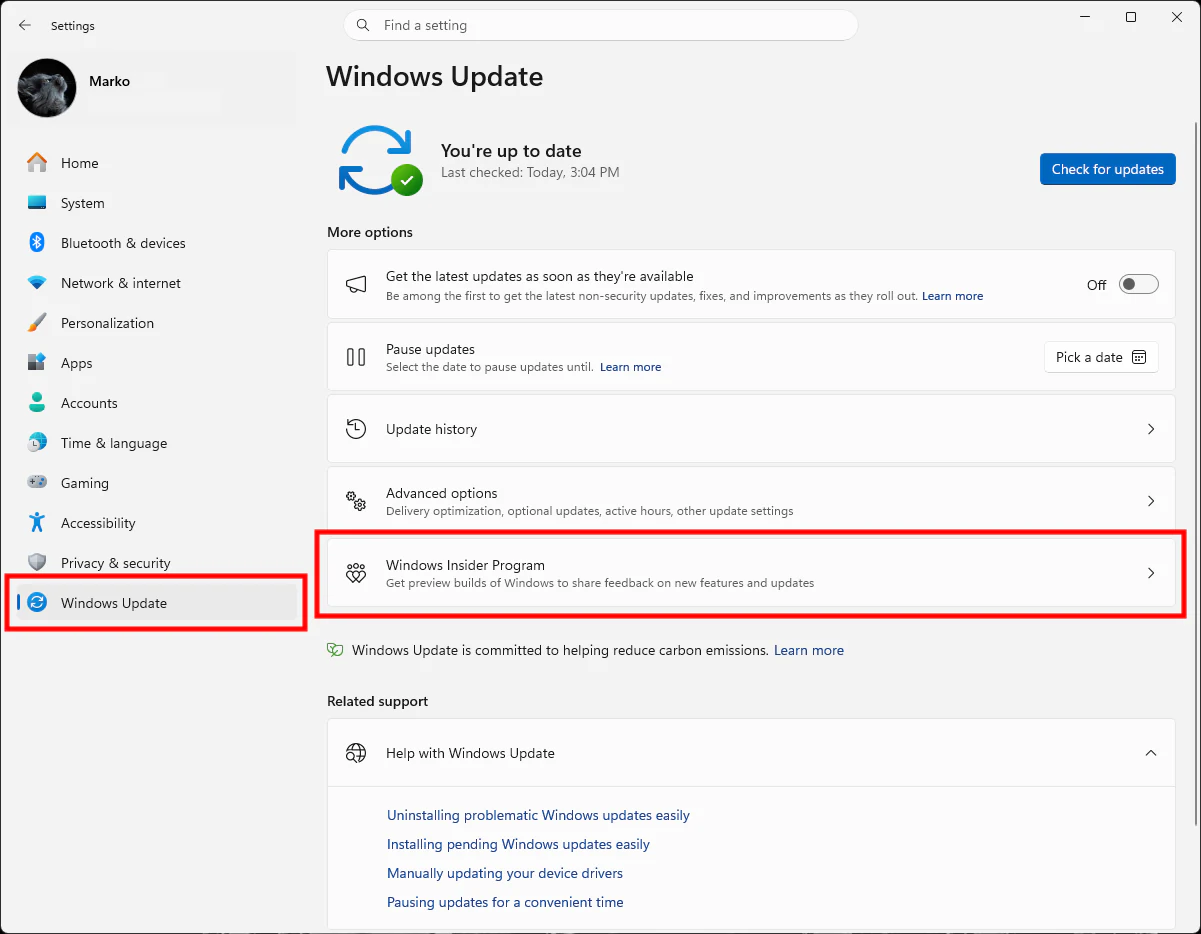1201x934 pixels.
Task: Click the Find a setting search box
Action: click(x=601, y=25)
